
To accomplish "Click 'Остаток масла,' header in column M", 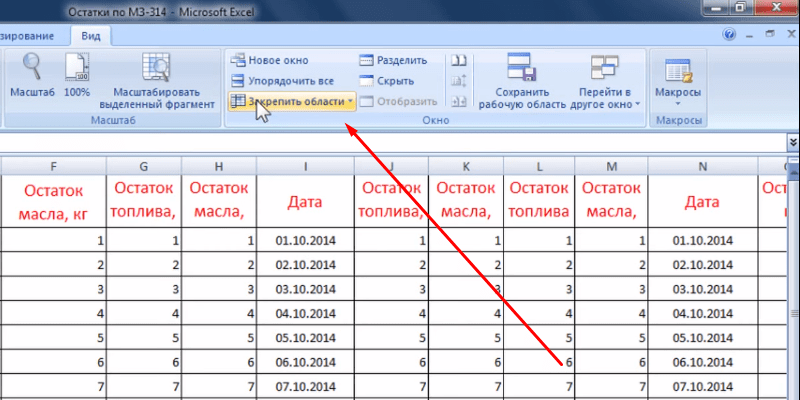I will (x=611, y=201).
